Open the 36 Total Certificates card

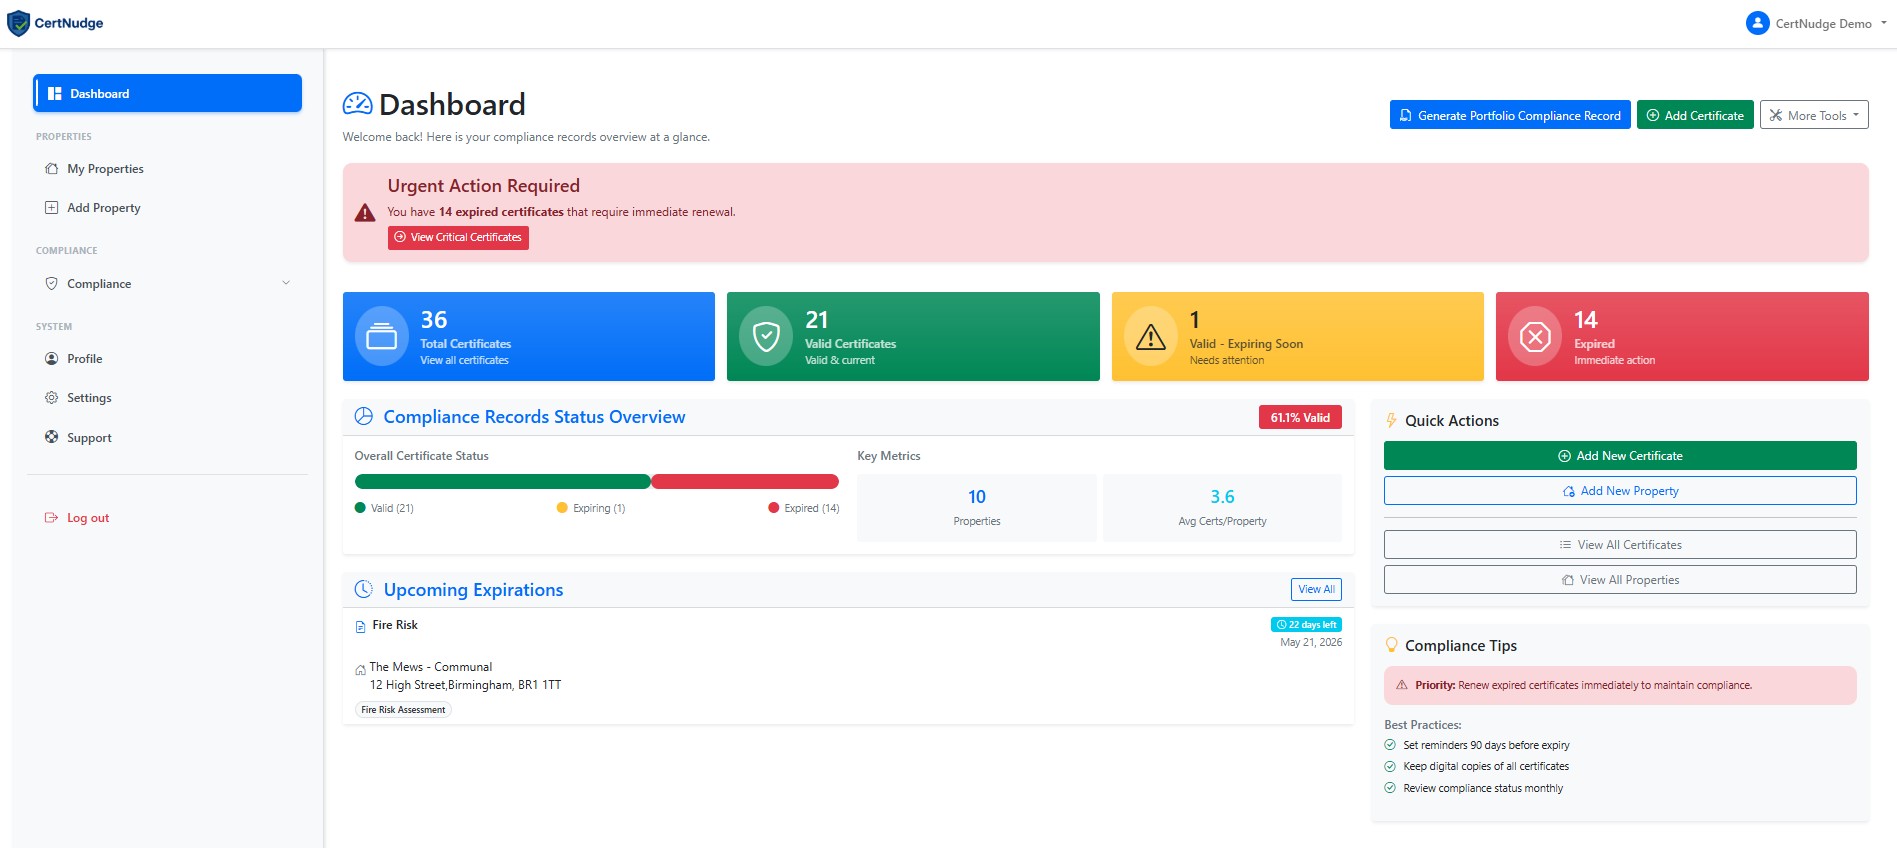click(529, 336)
